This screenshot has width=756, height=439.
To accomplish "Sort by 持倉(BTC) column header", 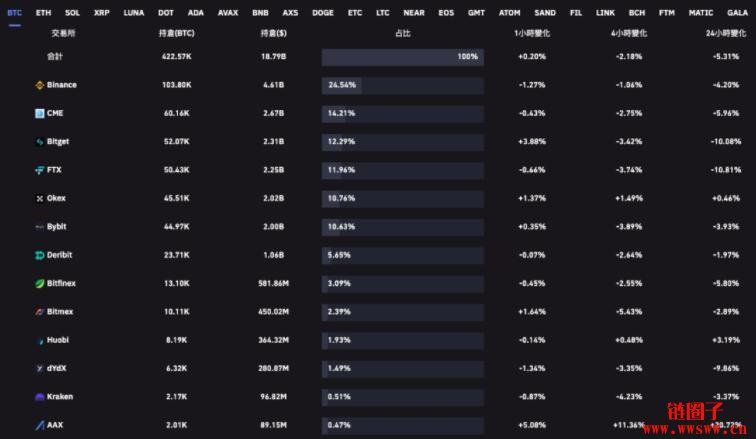I will (176, 33).
